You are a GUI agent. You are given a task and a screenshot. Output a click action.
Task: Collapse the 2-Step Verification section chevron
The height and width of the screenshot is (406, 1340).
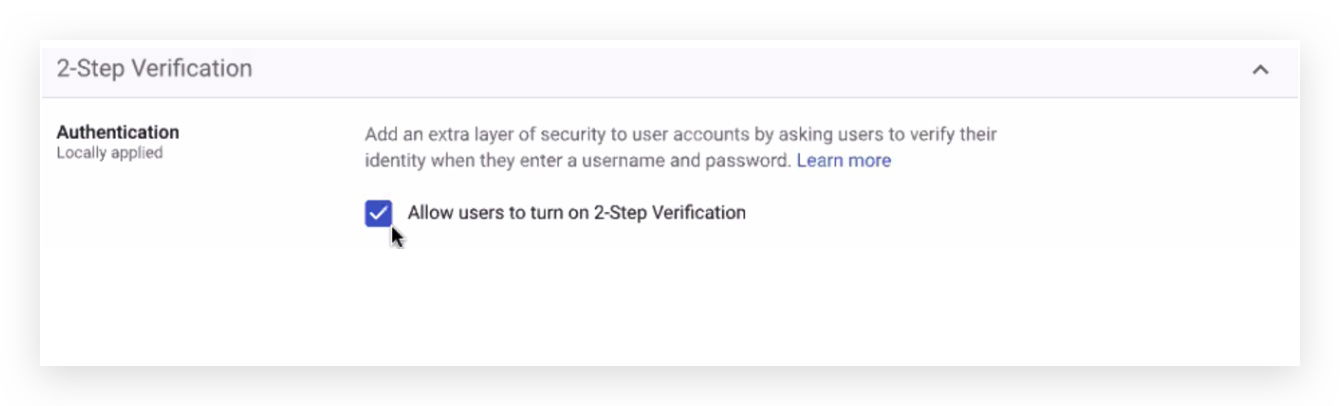pyautogui.click(x=1260, y=70)
